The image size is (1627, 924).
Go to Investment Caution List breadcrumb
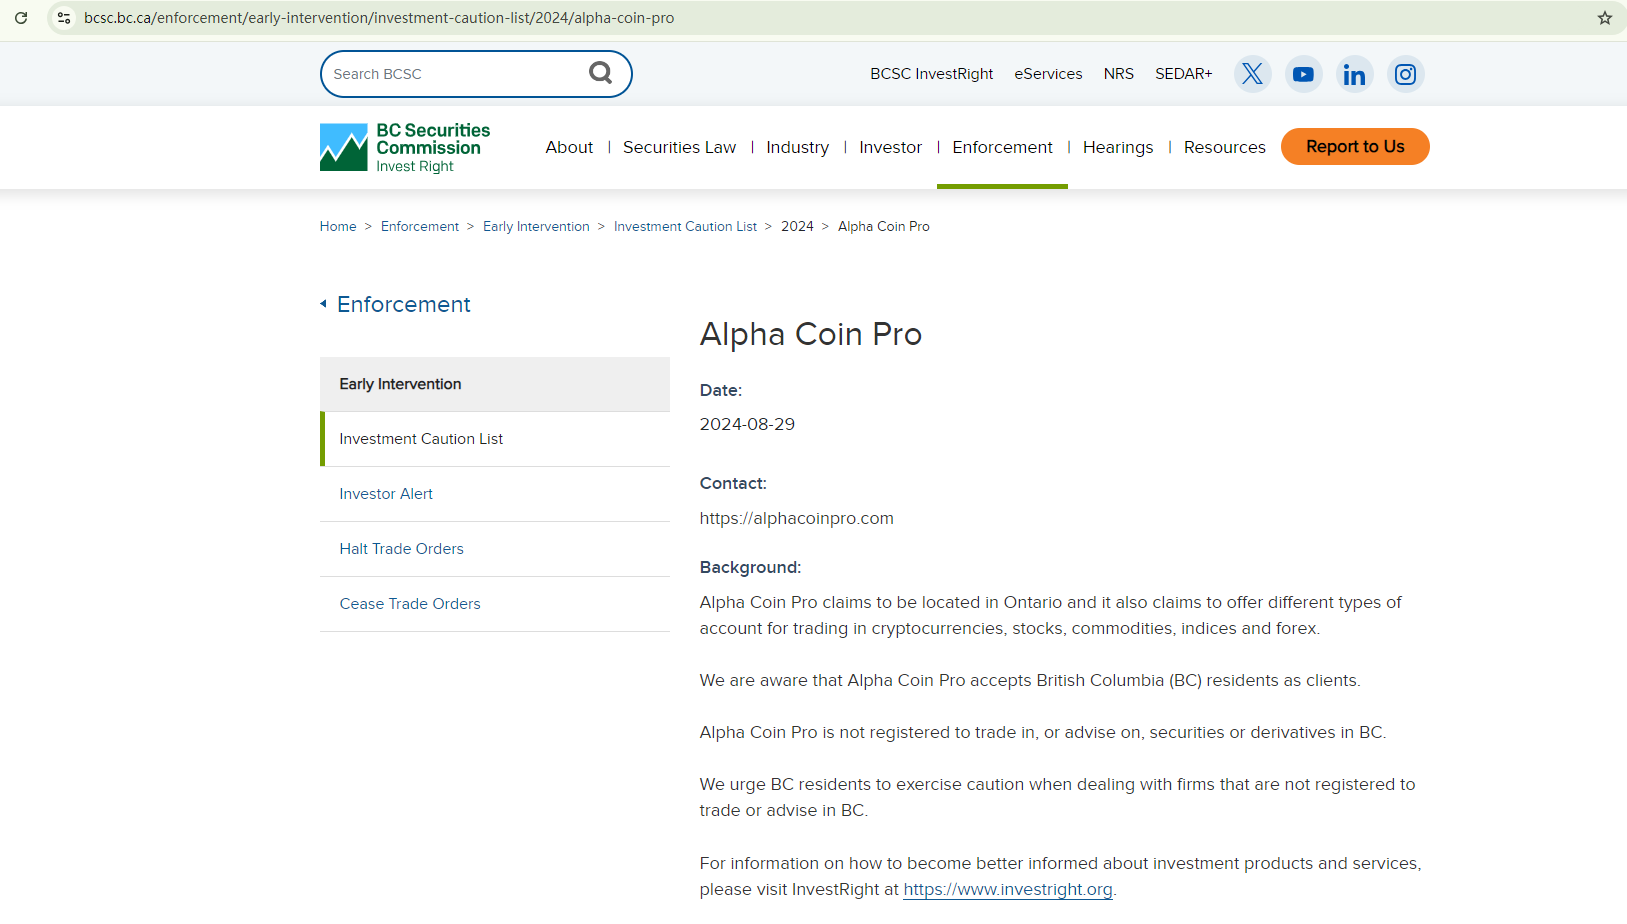click(x=685, y=227)
